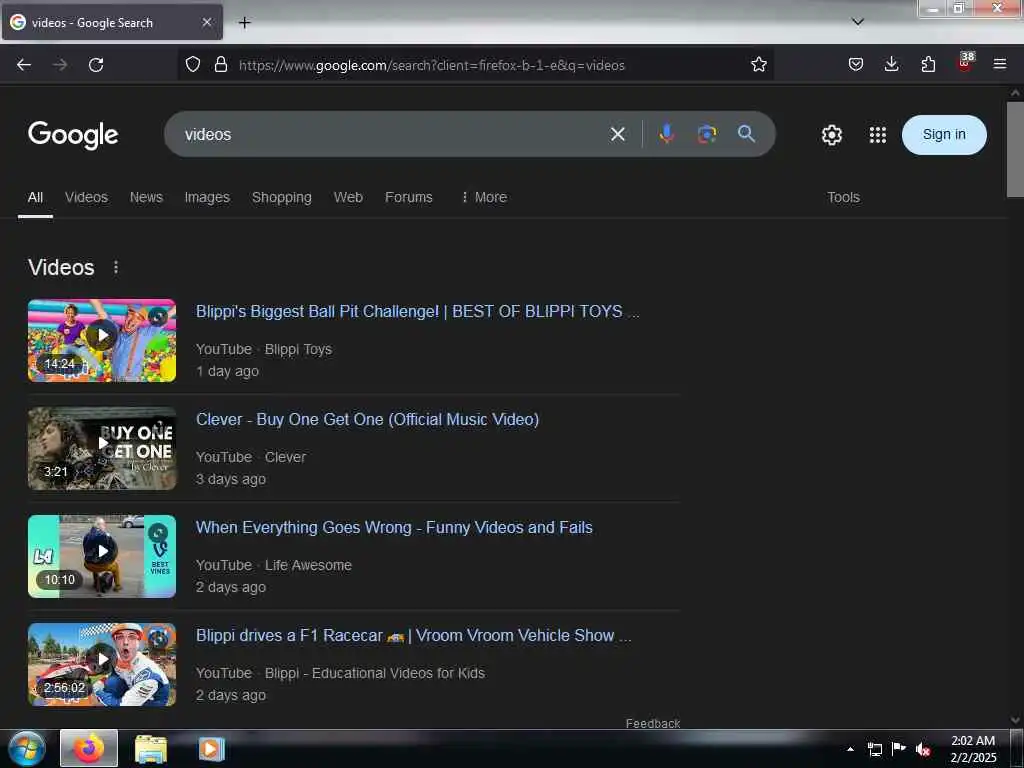Open the Windows Start menu
This screenshot has height=768, width=1024.
pos(27,748)
